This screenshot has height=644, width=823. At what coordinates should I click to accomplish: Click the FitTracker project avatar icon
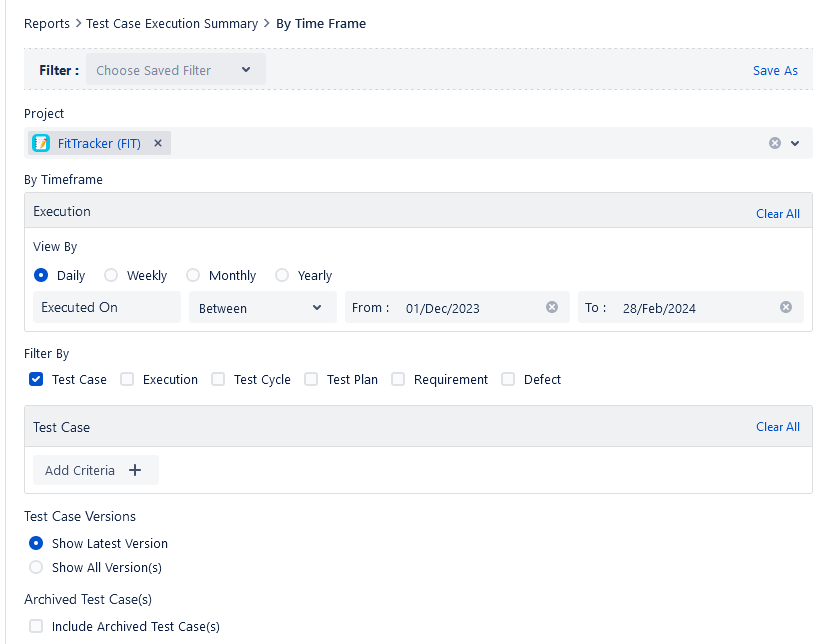point(41,142)
